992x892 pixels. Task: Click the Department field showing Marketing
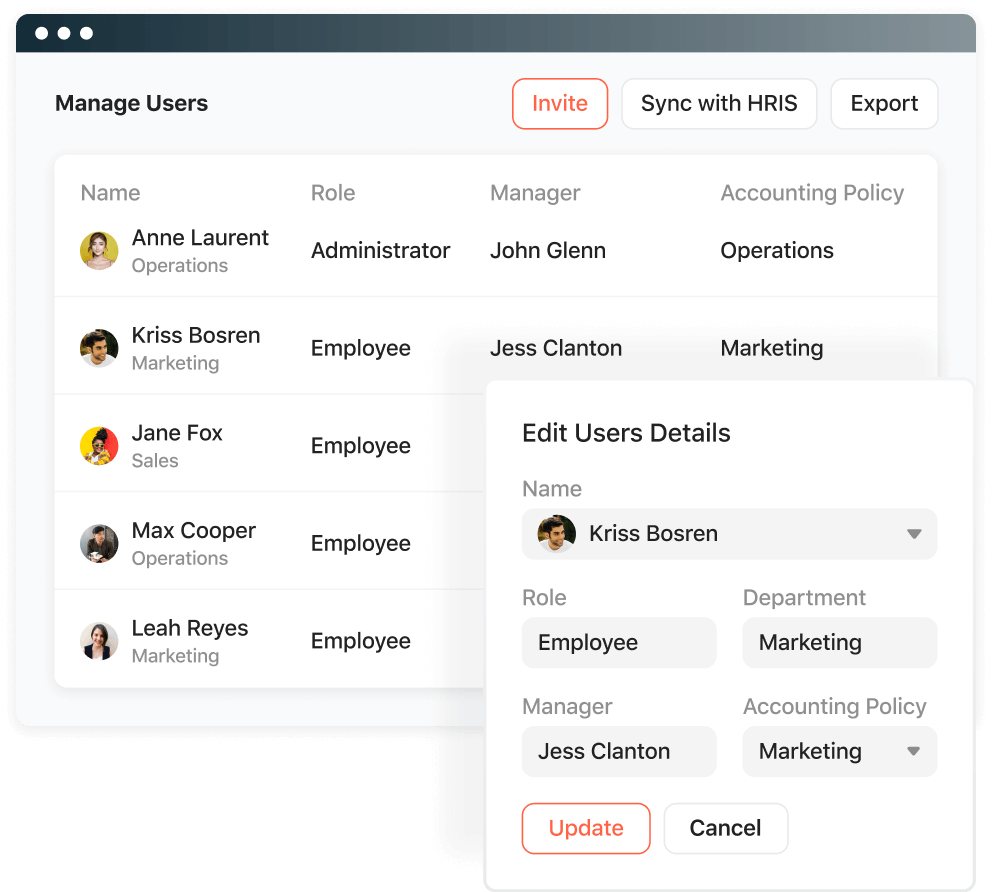click(x=840, y=643)
